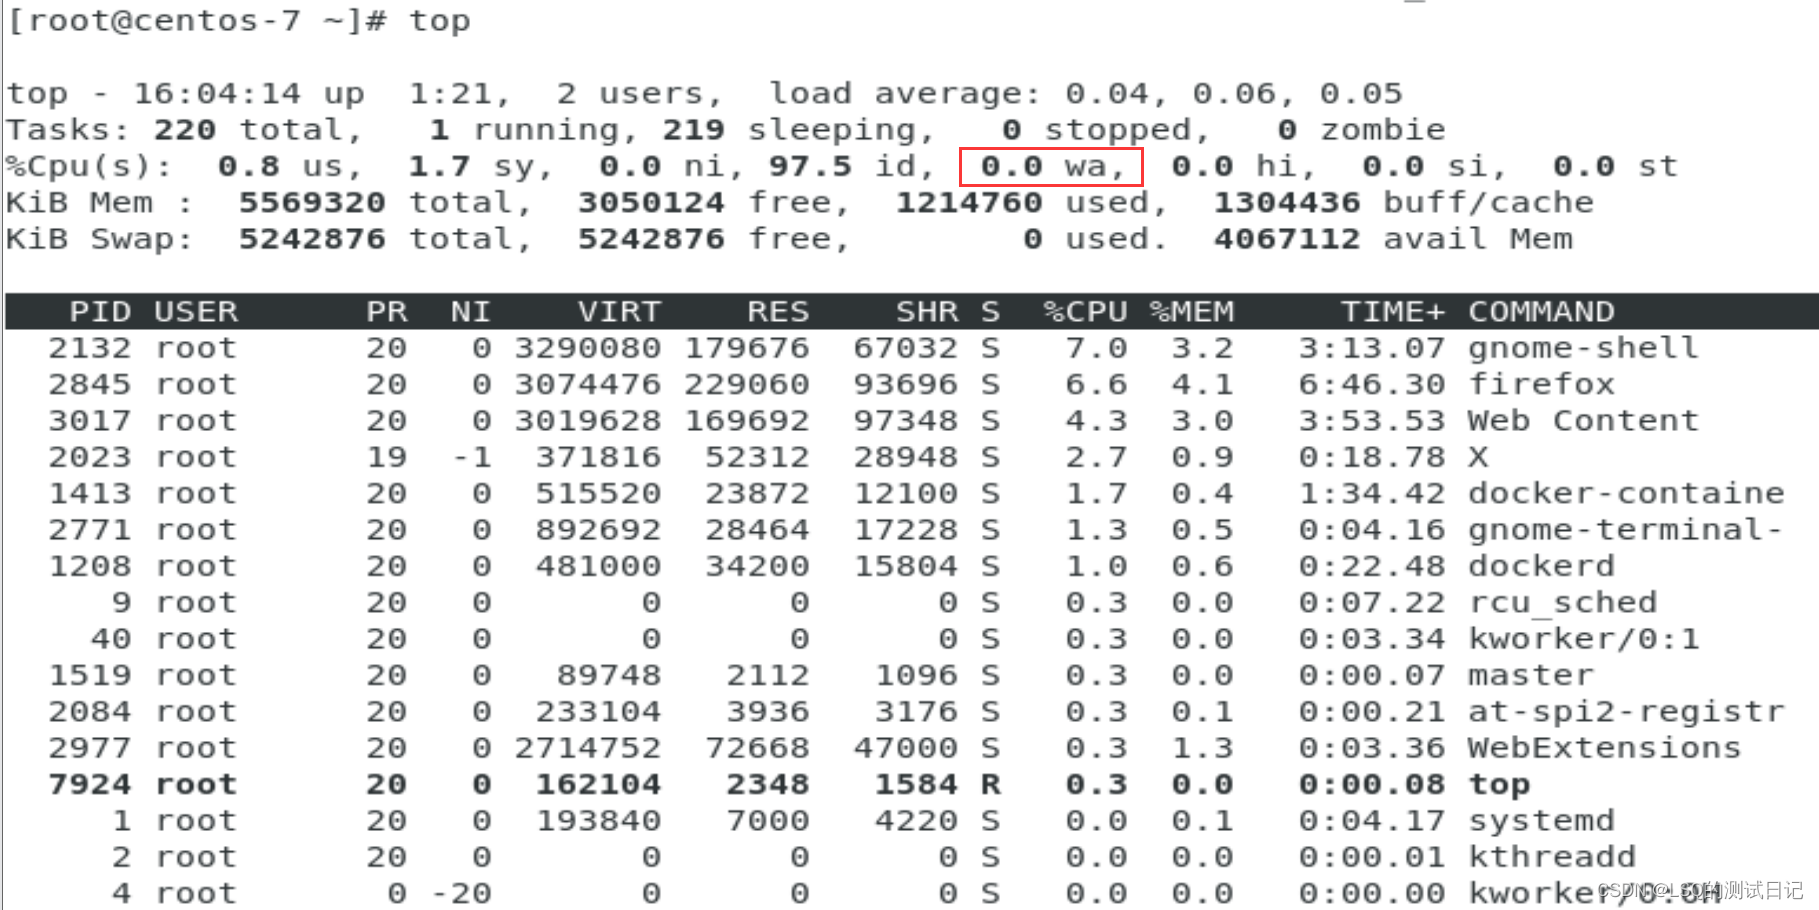Select the docker-containe command name

coord(1626,494)
